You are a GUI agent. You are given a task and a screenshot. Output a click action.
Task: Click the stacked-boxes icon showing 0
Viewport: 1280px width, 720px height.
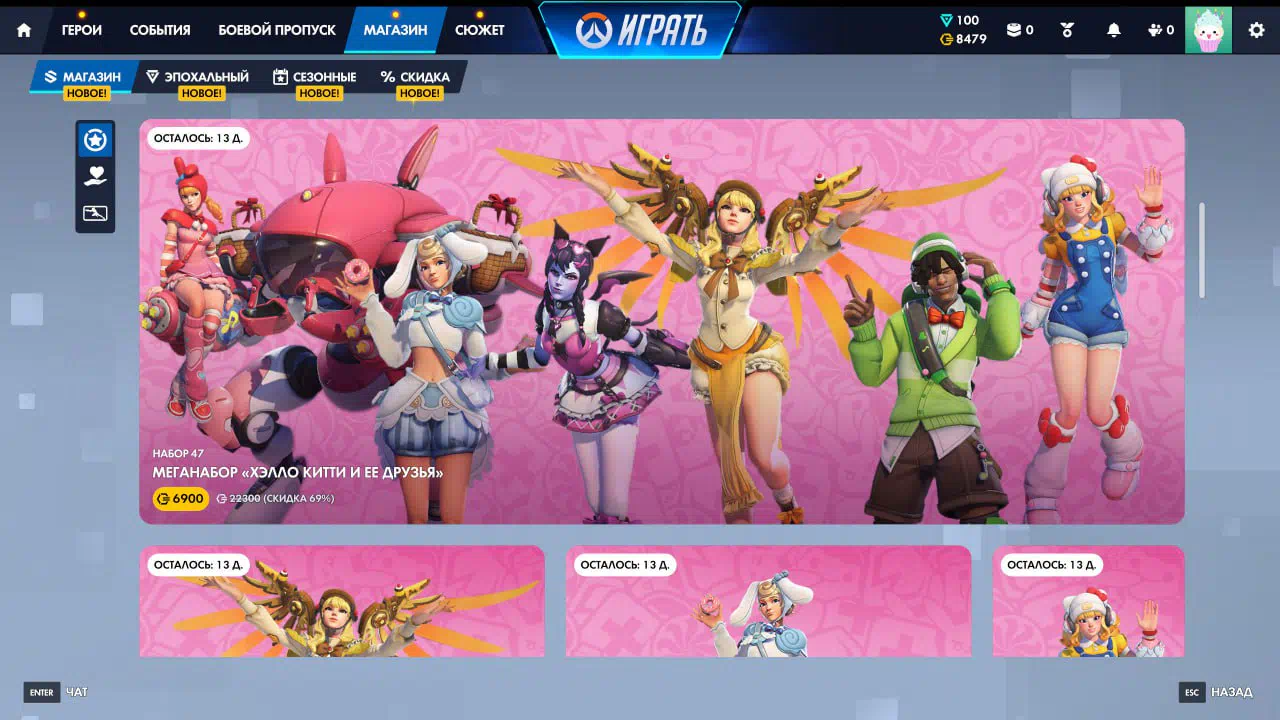pyautogui.click(x=1019, y=30)
